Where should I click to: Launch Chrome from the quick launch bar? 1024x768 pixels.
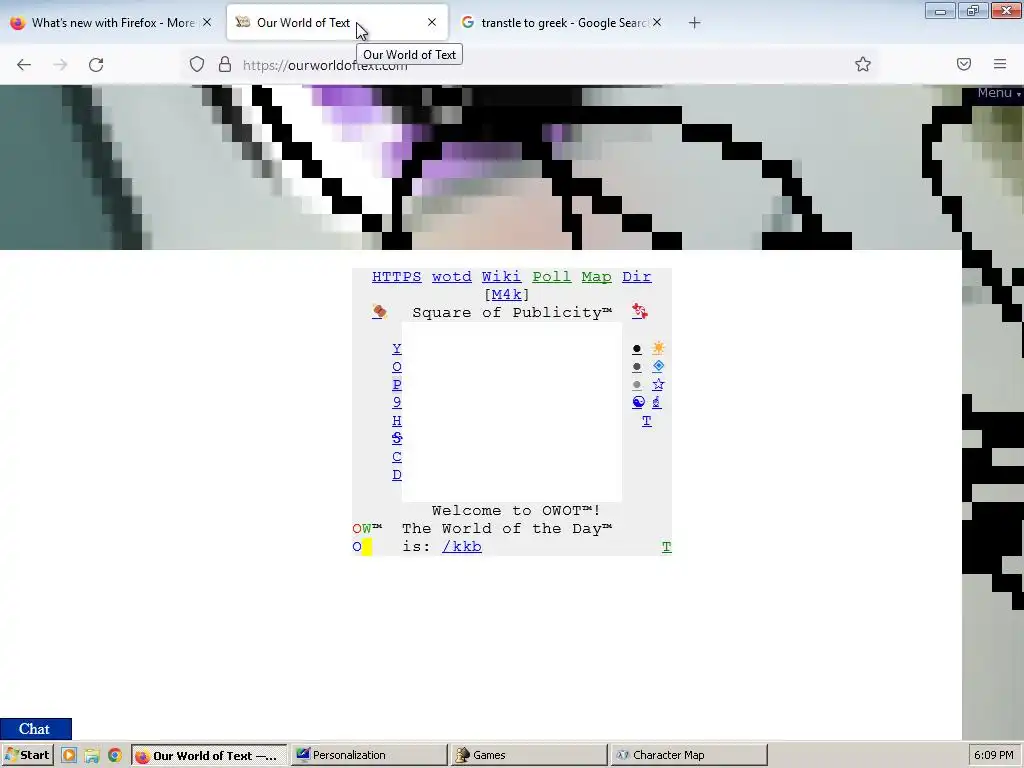point(115,756)
